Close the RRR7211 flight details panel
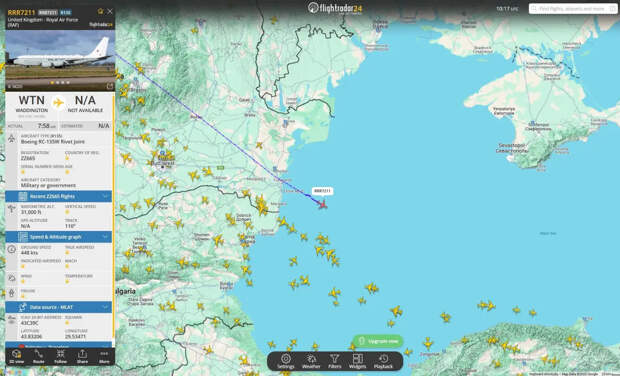The image size is (620, 376). [x=110, y=11]
